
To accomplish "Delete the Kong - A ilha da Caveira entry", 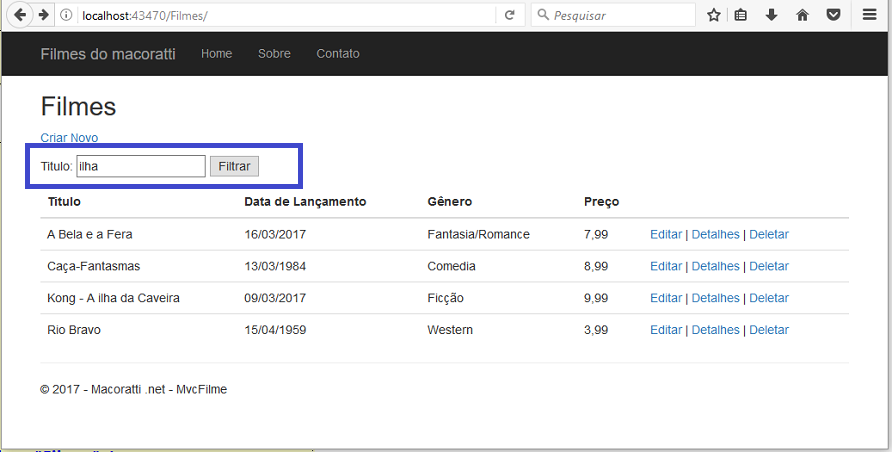I will click(x=769, y=298).
